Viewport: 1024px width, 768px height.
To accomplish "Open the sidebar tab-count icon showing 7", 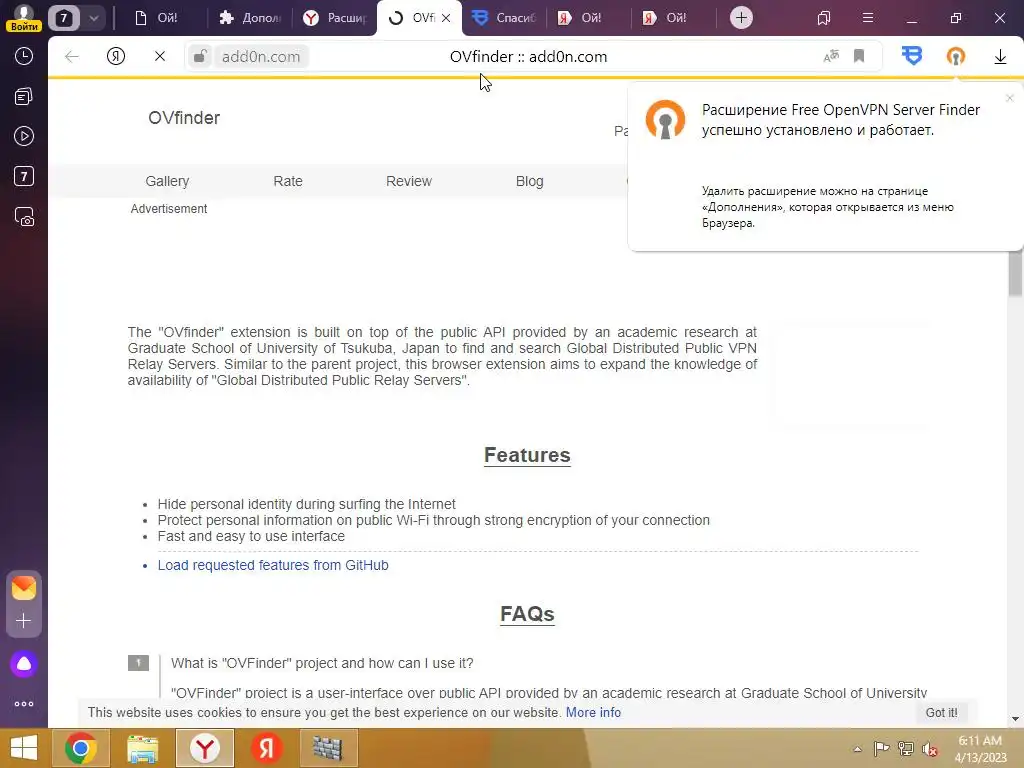I will click(x=24, y=176).
